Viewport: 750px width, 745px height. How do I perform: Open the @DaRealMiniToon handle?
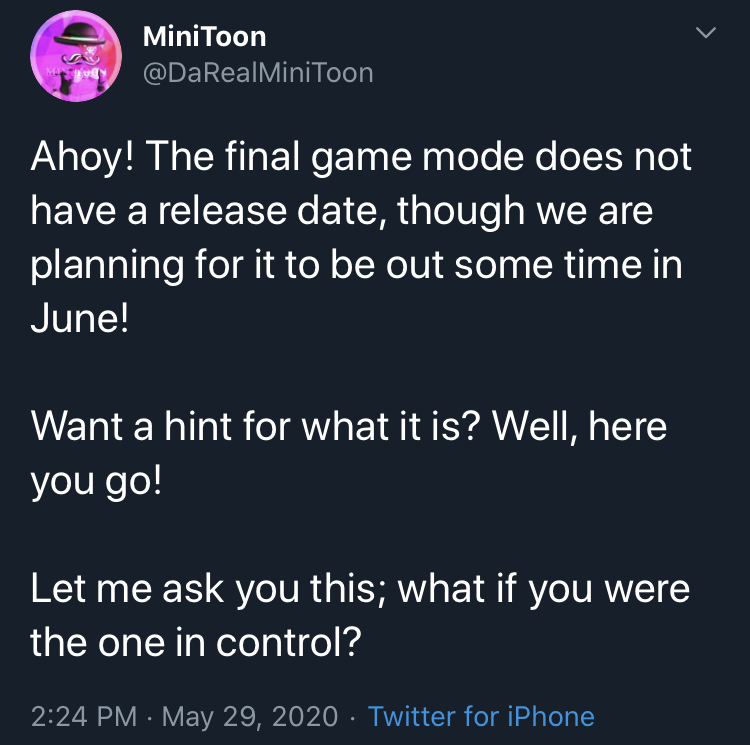click(258, 73)
